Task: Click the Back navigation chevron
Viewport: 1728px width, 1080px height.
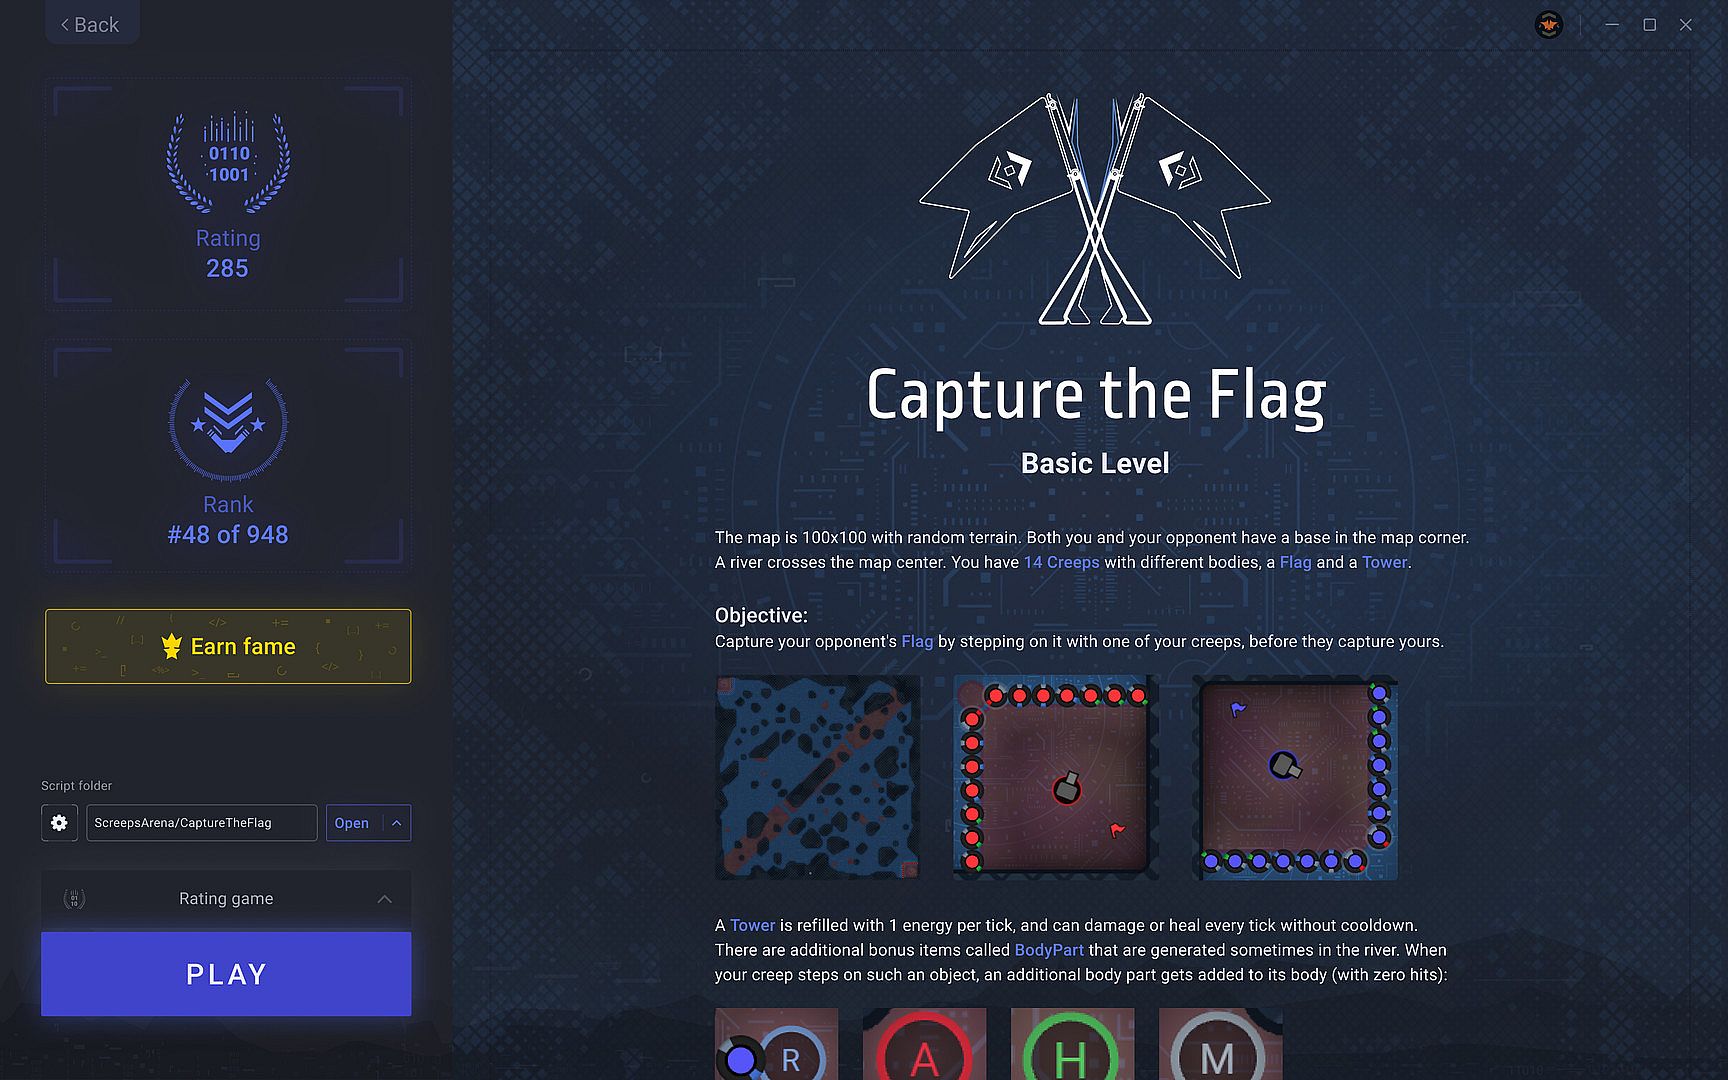Action: tap(65, 25)
